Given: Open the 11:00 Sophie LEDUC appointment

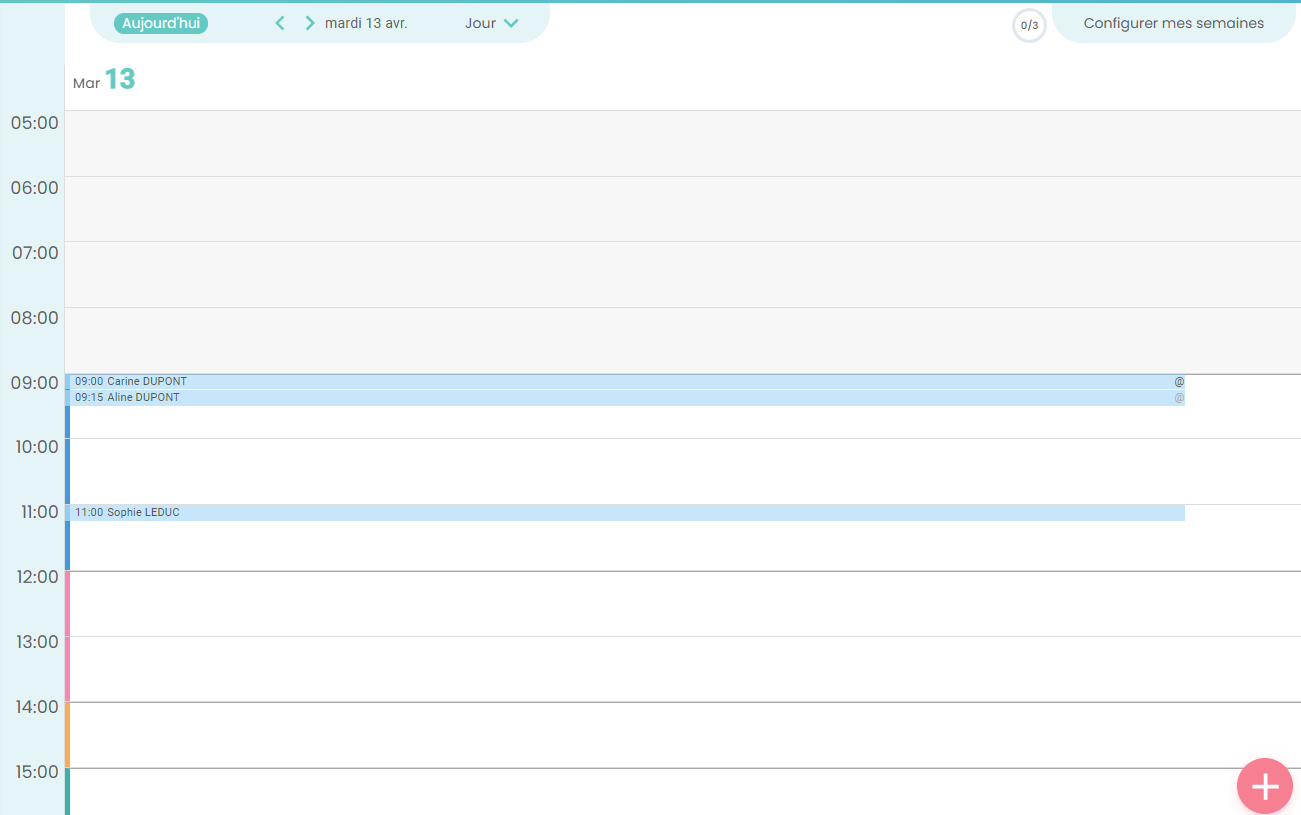Looking at the screenshot, I should tap(600, 513).
